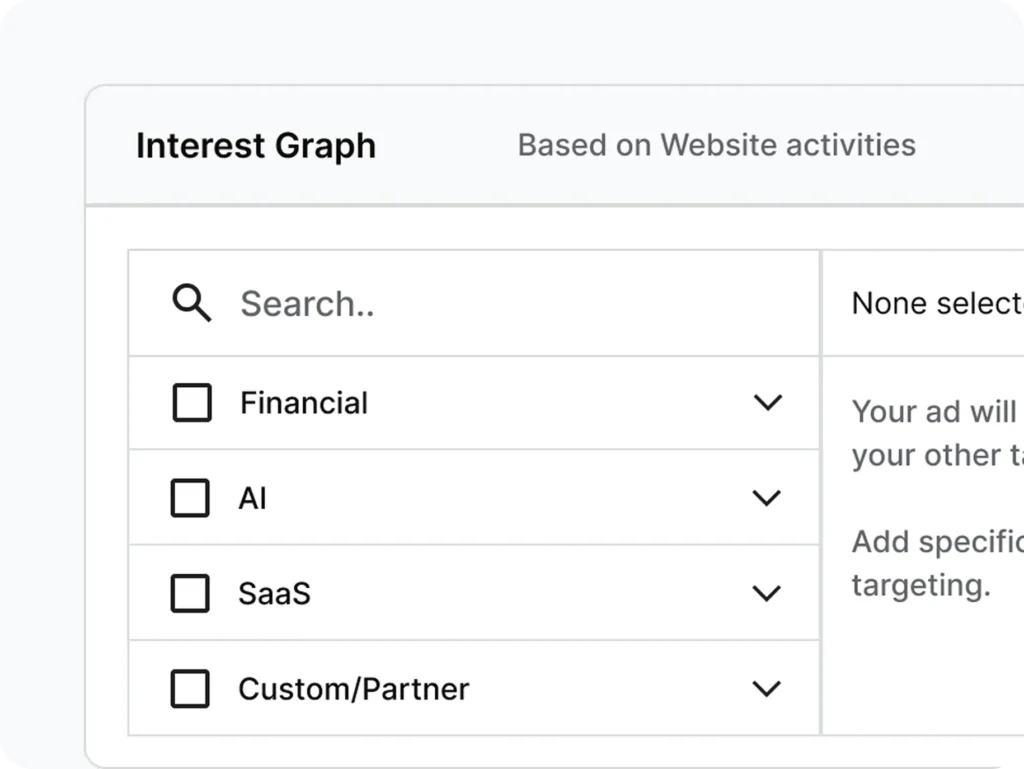Check the Financial checkbox
Viewport: 1024px width, 769px height.
(x=192, y=403)
